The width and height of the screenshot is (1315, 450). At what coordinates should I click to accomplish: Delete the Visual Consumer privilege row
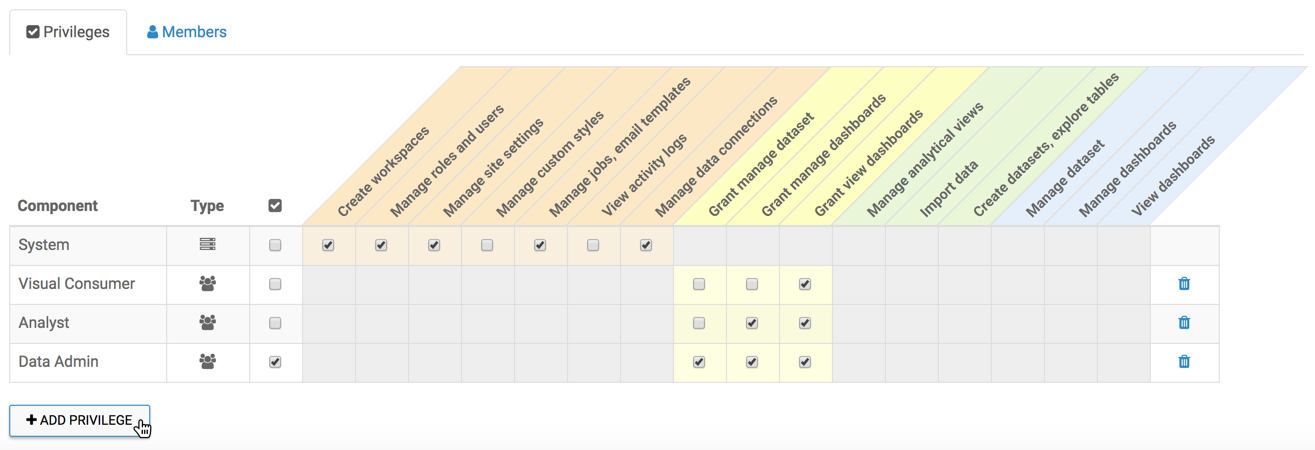tap(1184, 284)
